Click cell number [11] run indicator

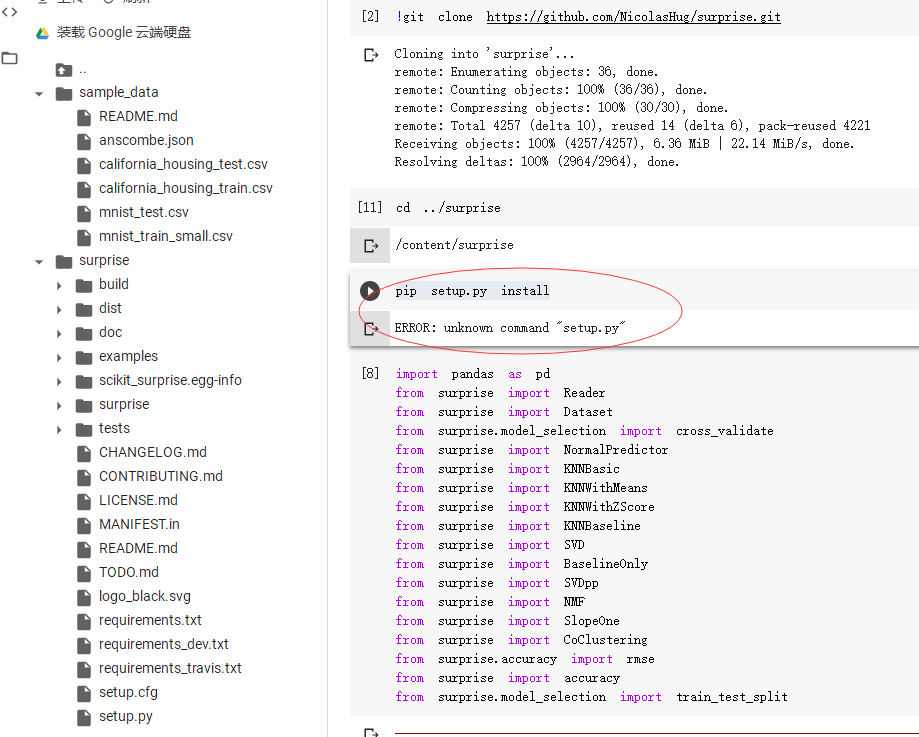(370, 207)
